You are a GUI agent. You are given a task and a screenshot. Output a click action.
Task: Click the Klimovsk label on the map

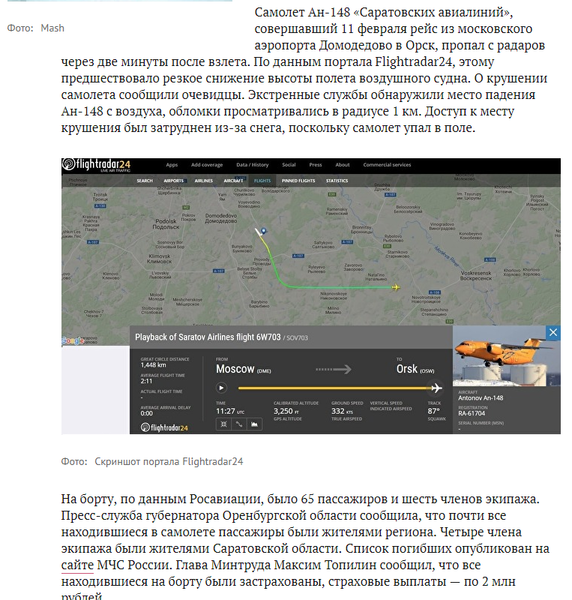click(160, 259)
